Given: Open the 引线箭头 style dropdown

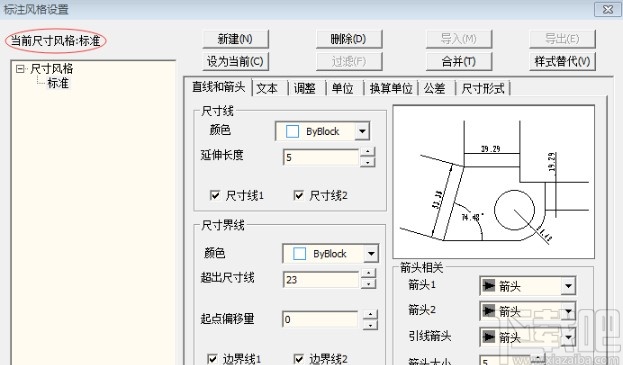Looking at the screenshot, I should tap(568, 337).
